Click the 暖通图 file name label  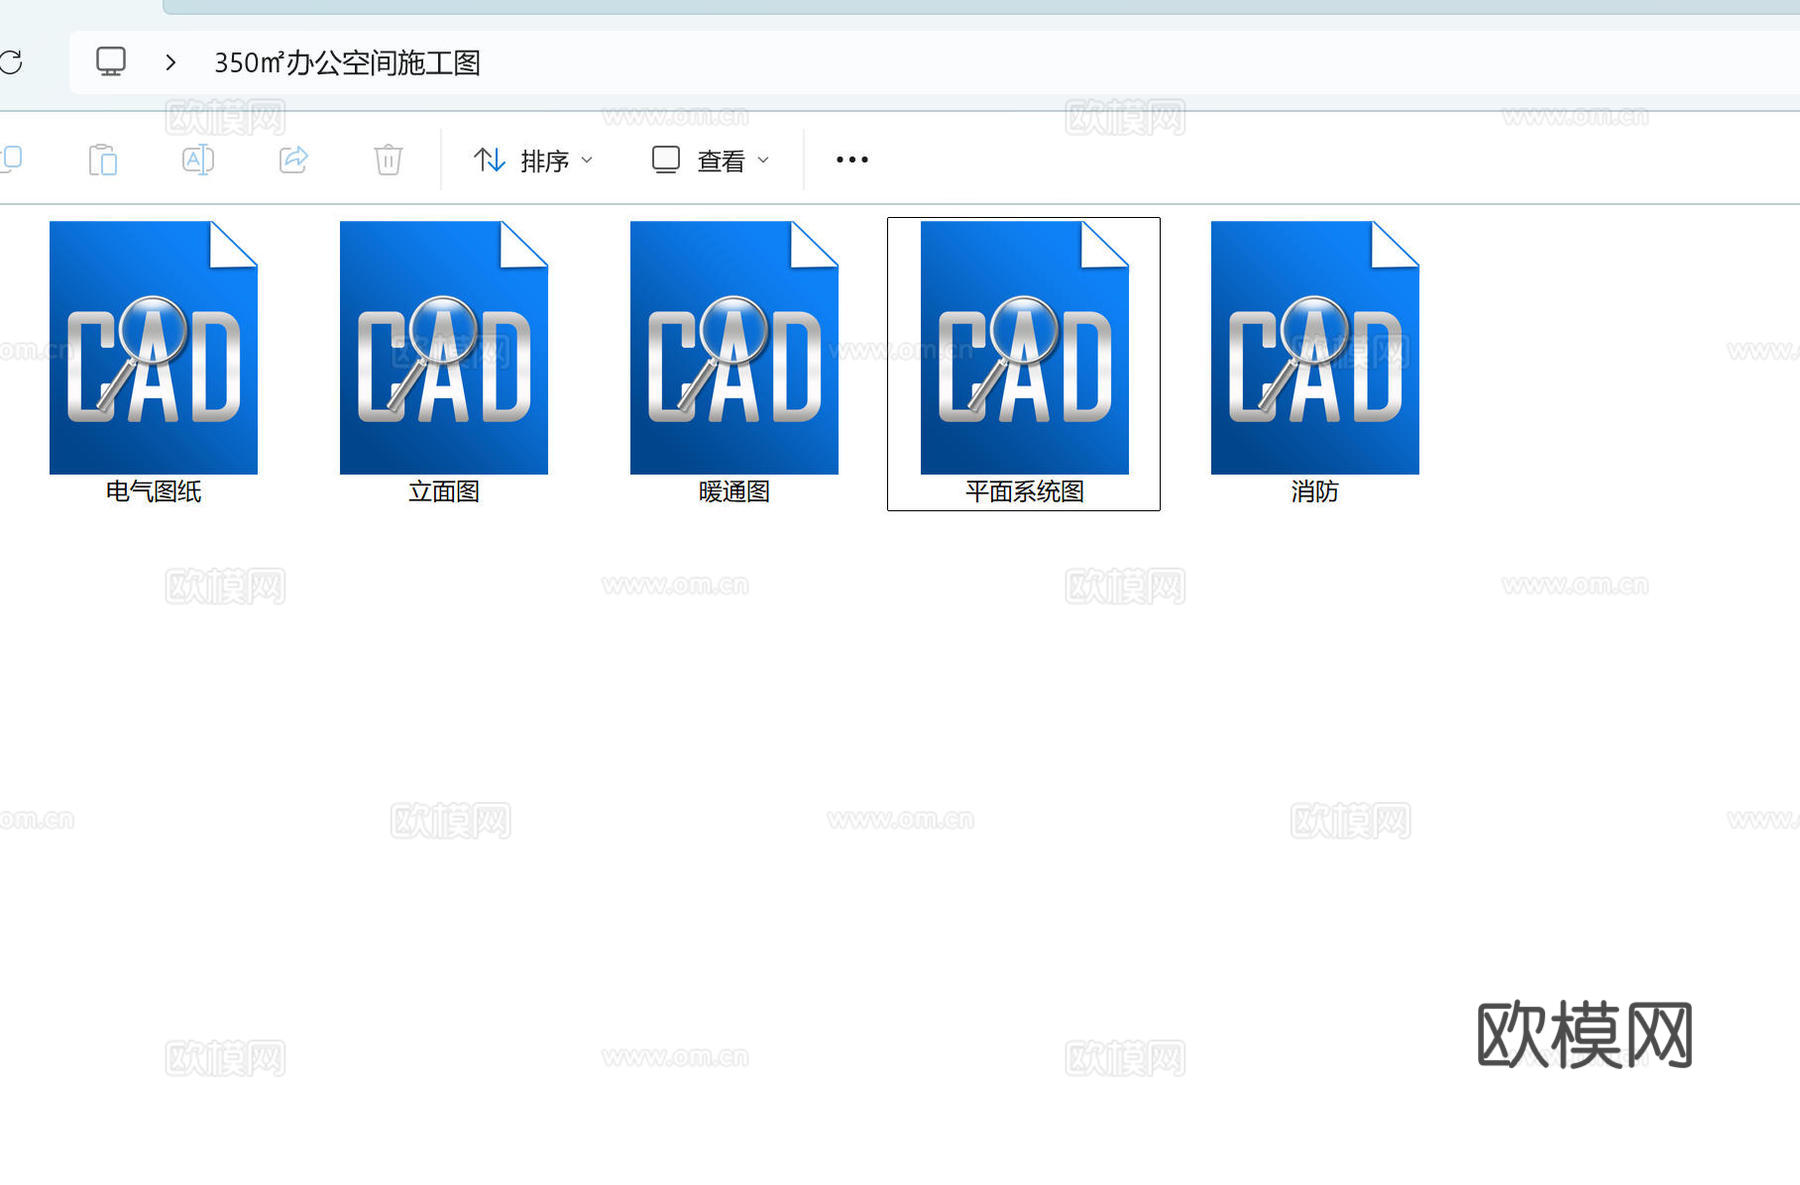click(x=734, y=491)
